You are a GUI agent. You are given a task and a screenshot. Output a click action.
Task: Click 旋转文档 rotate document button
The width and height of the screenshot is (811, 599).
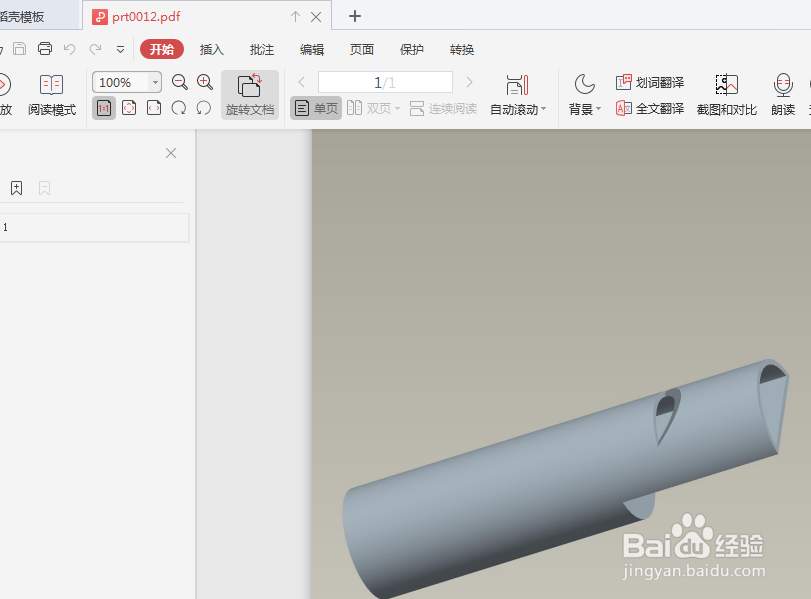(250, 95)
